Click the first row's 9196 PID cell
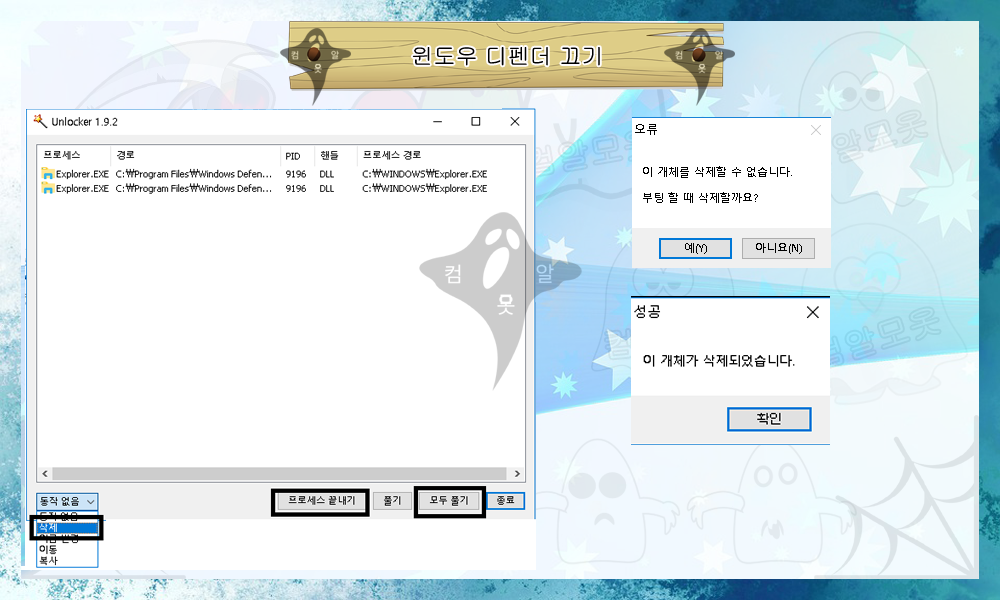Screen dimensions: 1000x600 click(296, 173)
